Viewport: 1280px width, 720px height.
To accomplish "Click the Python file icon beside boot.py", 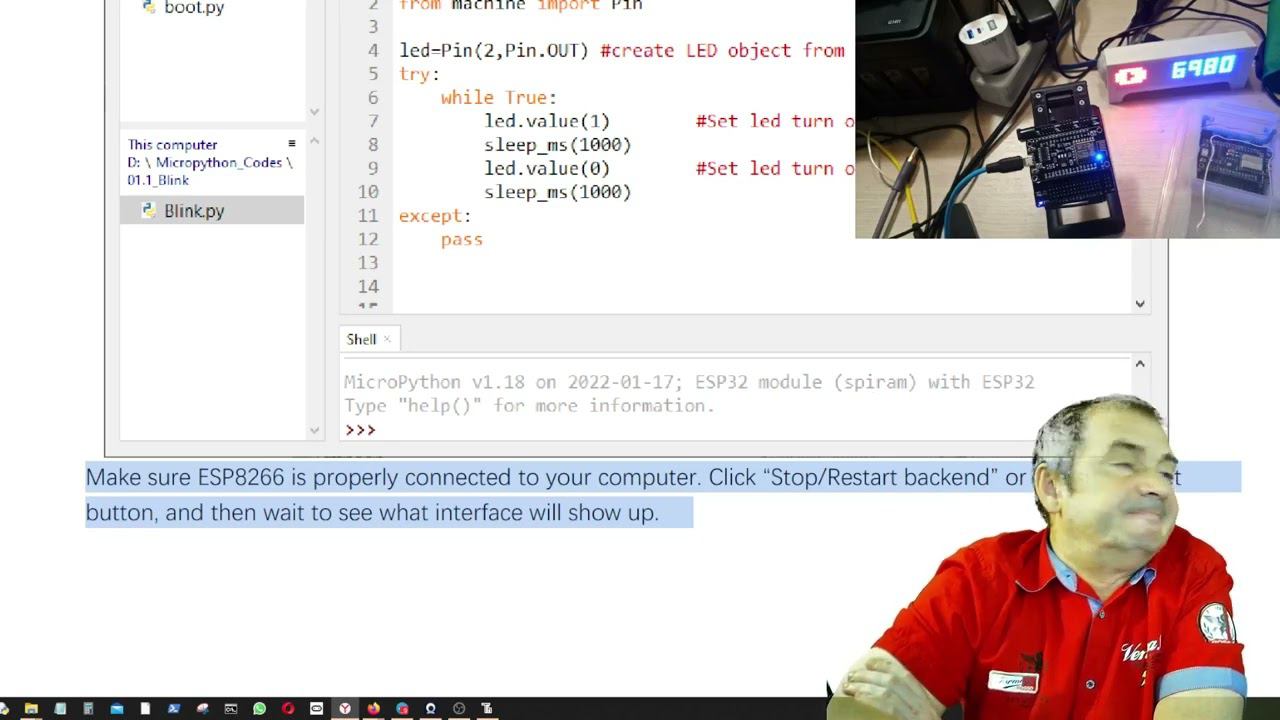I will (x=148, y=6).
